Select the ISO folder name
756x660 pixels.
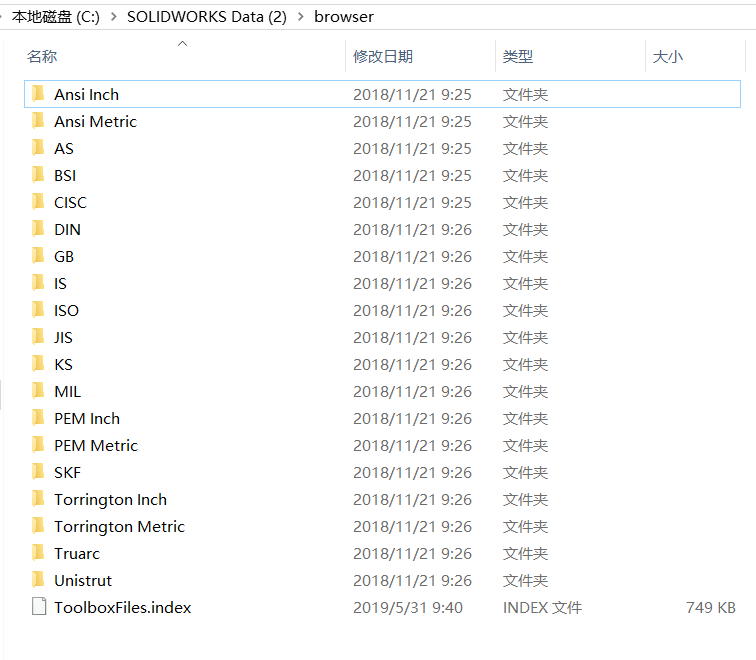click(x=67, y=310)
